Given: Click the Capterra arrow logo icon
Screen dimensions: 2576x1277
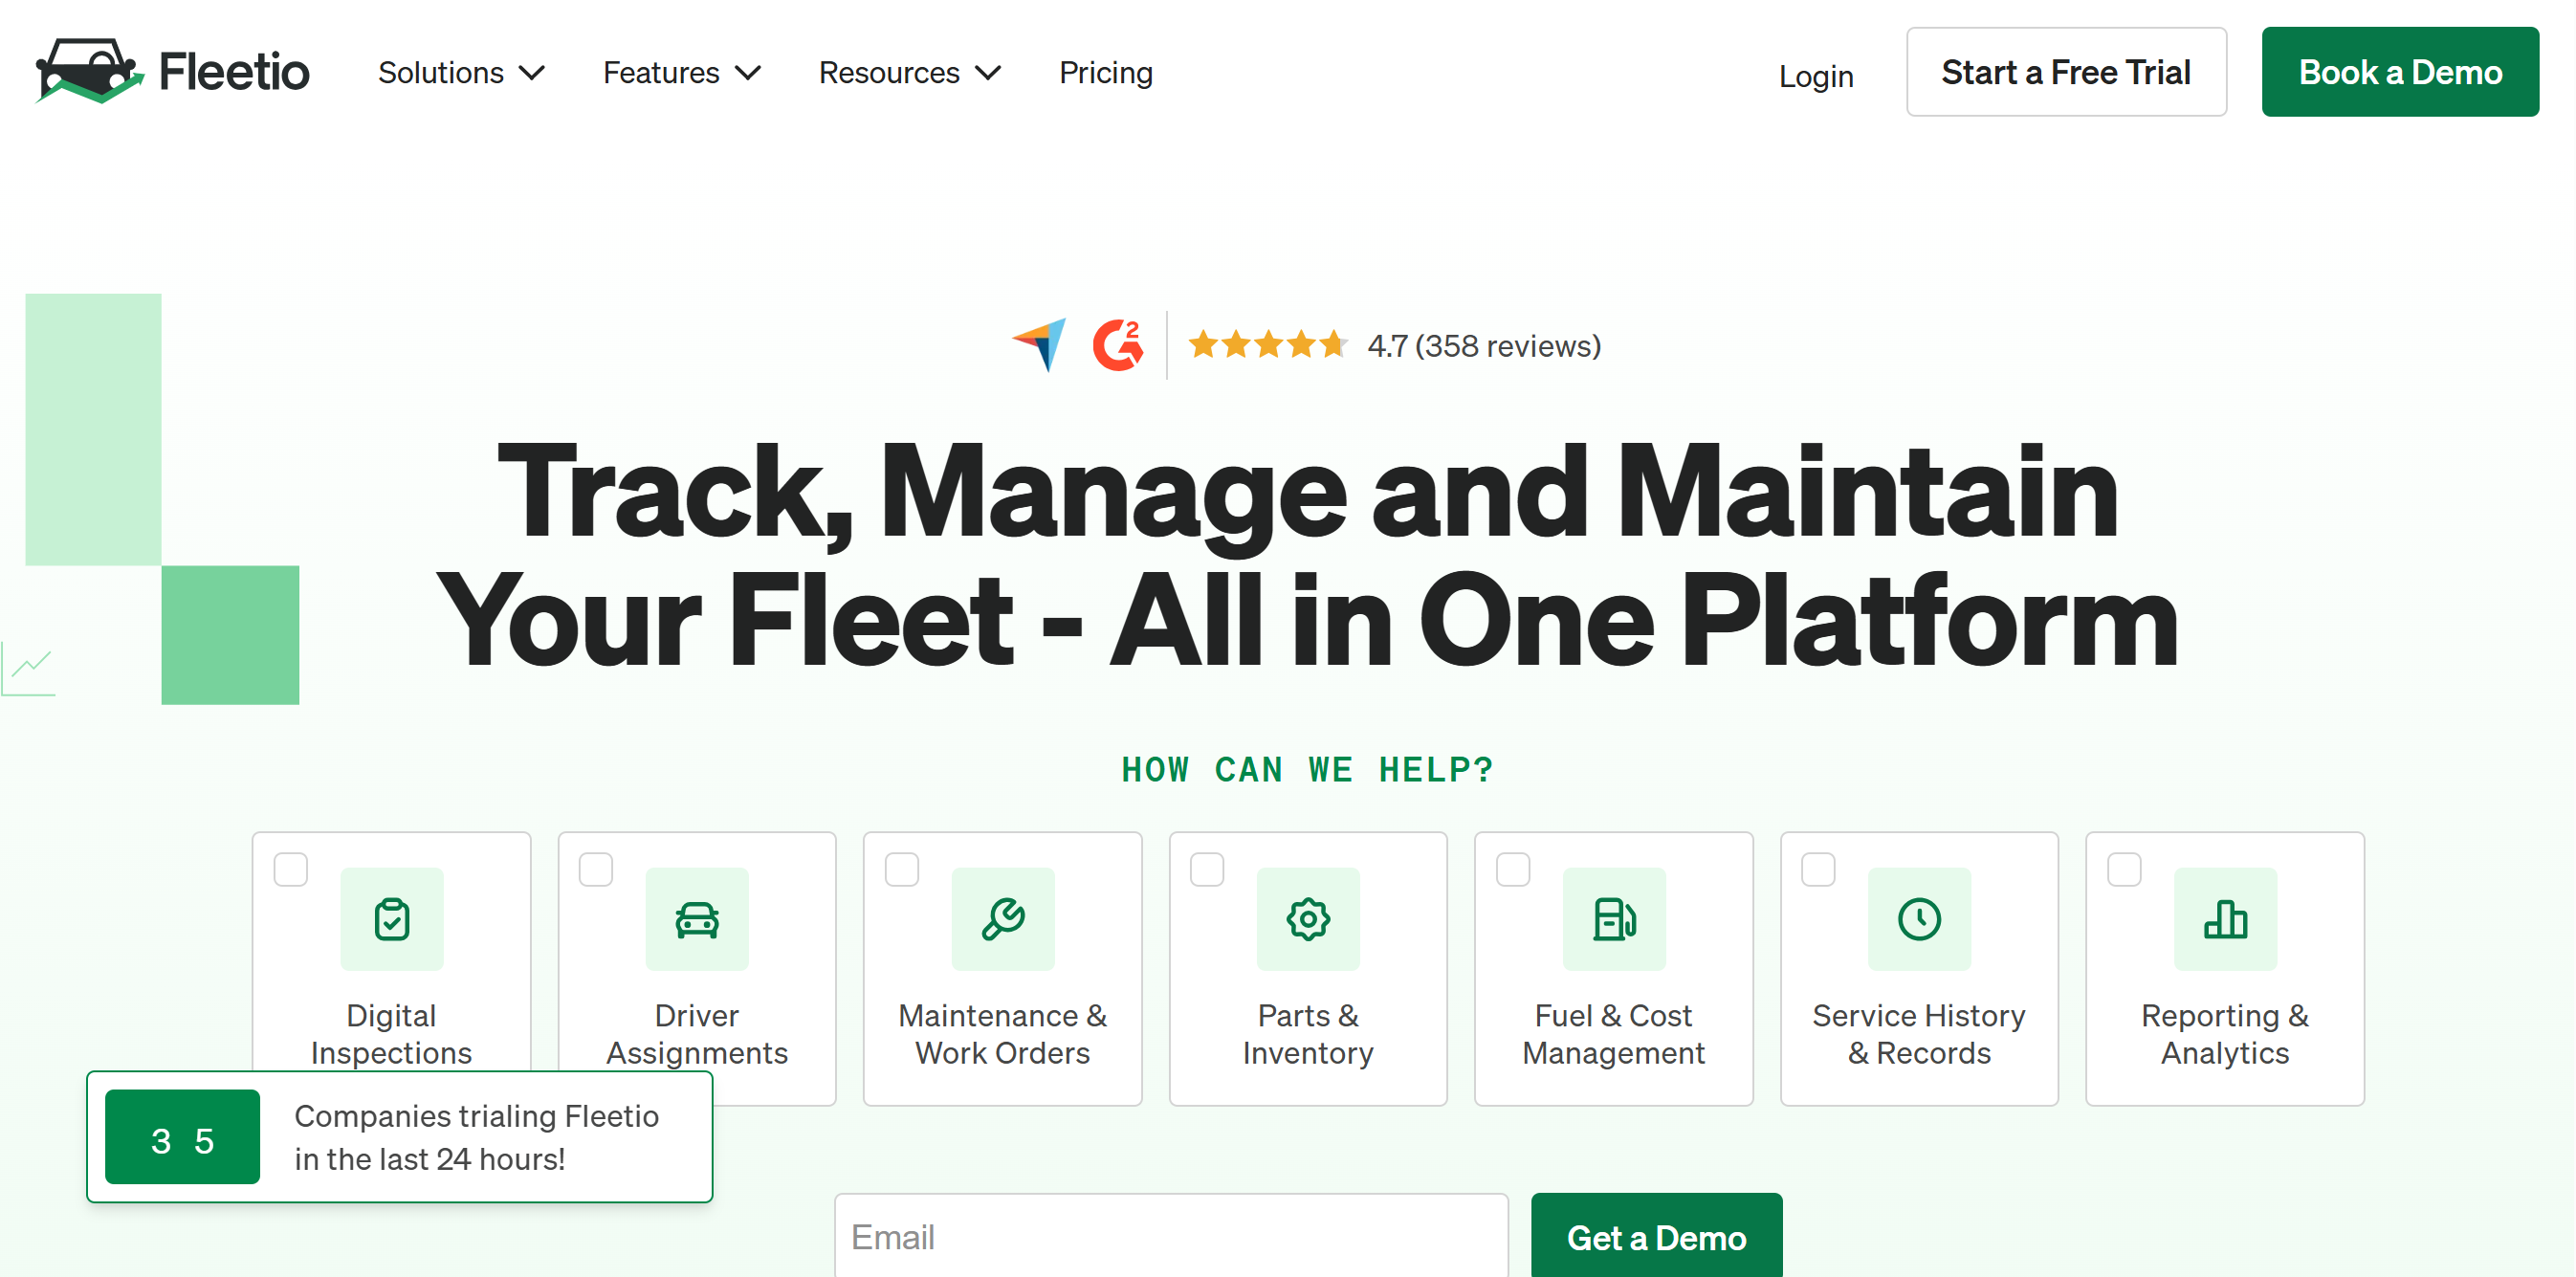Looking at the screenshot, I should 1039,345.
